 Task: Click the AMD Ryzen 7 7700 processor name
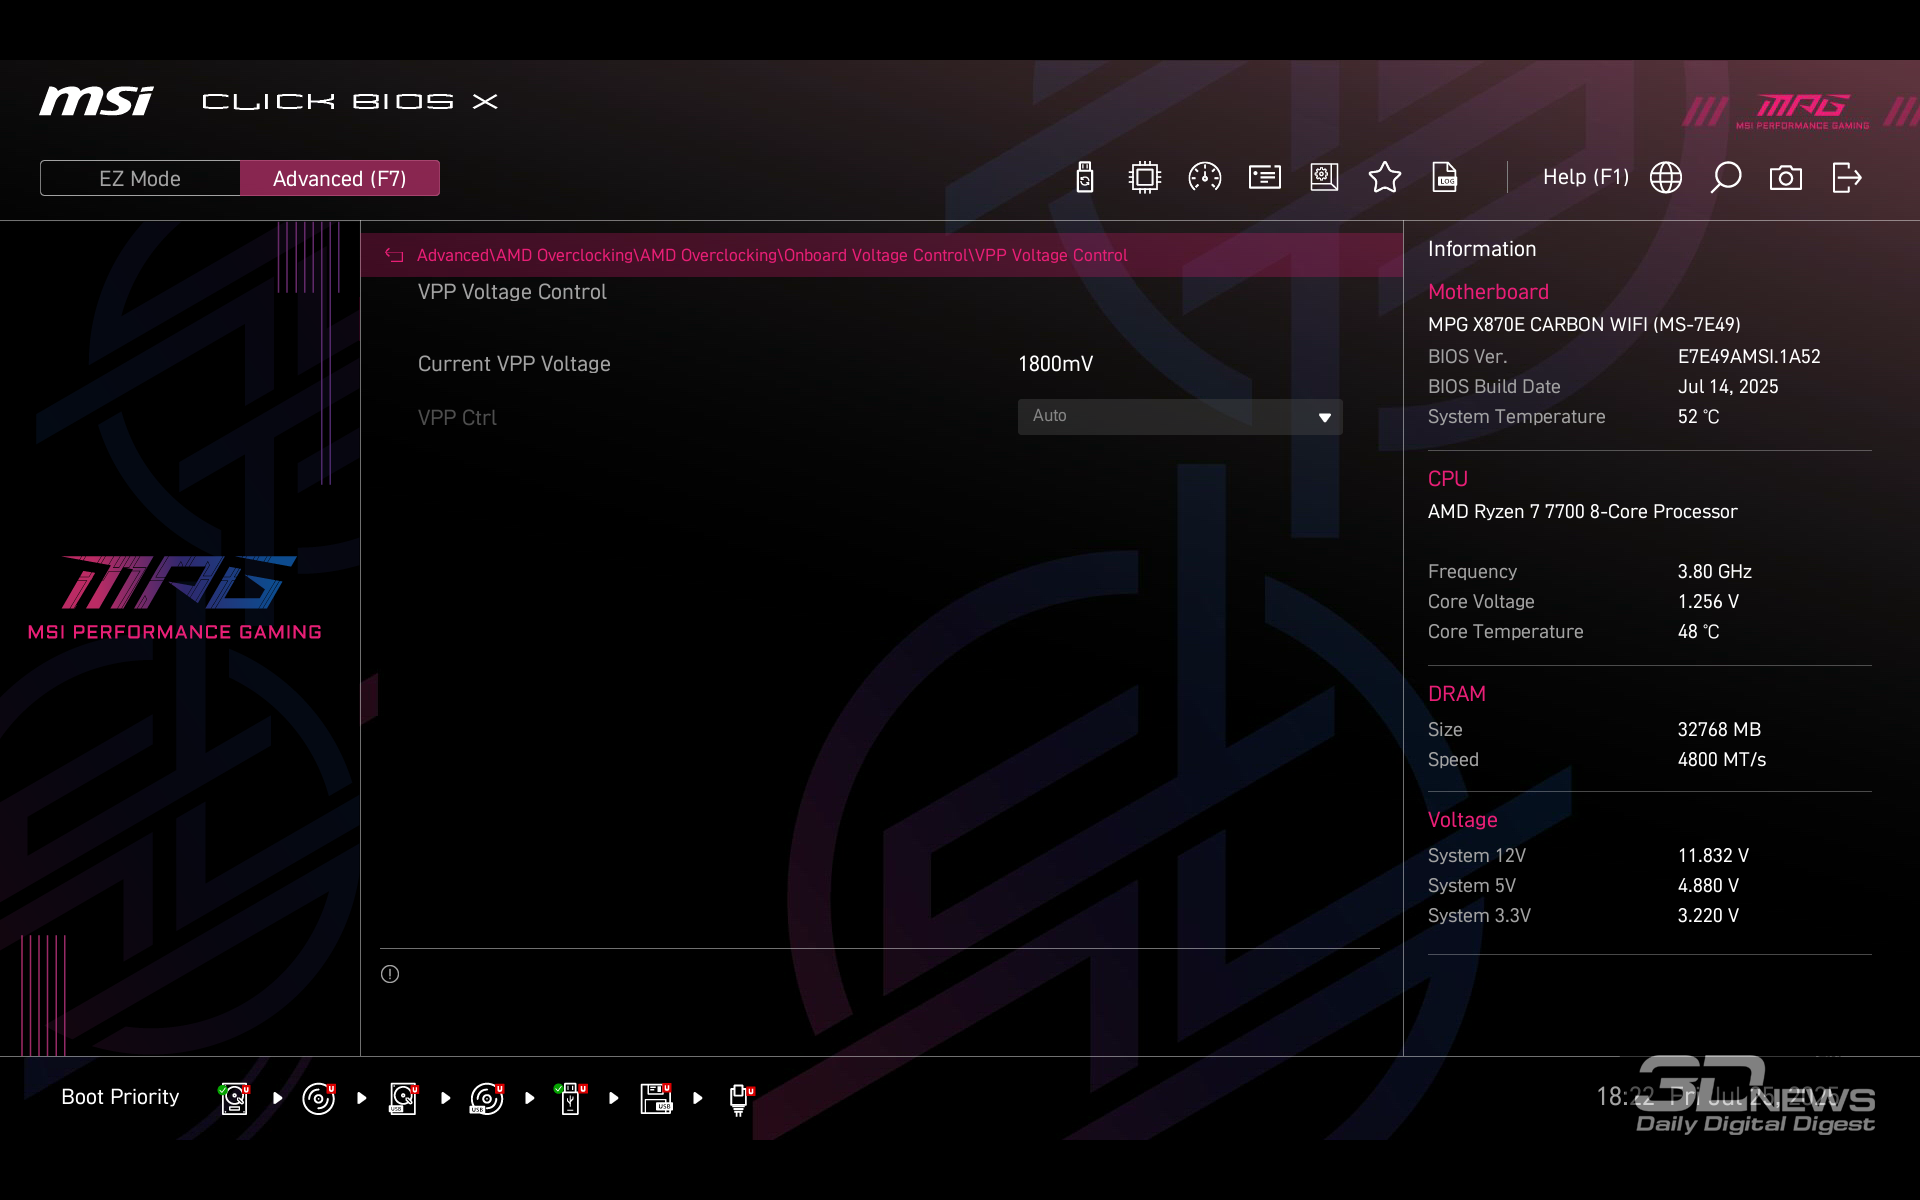point(1582,512)
